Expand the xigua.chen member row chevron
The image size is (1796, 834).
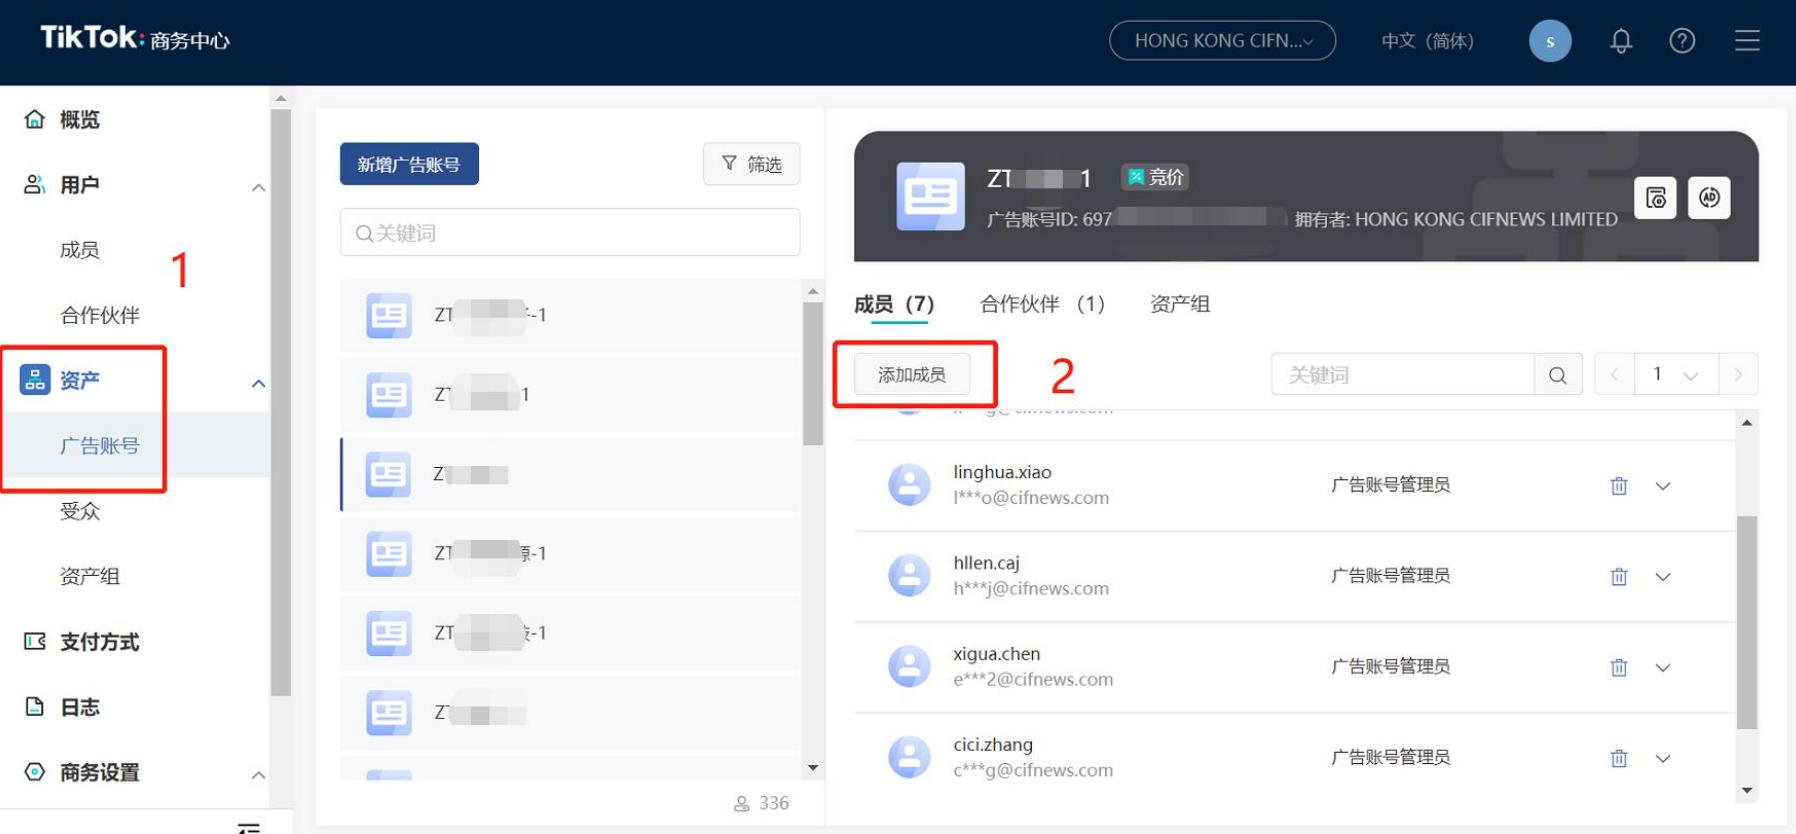tap(1663, 668)
